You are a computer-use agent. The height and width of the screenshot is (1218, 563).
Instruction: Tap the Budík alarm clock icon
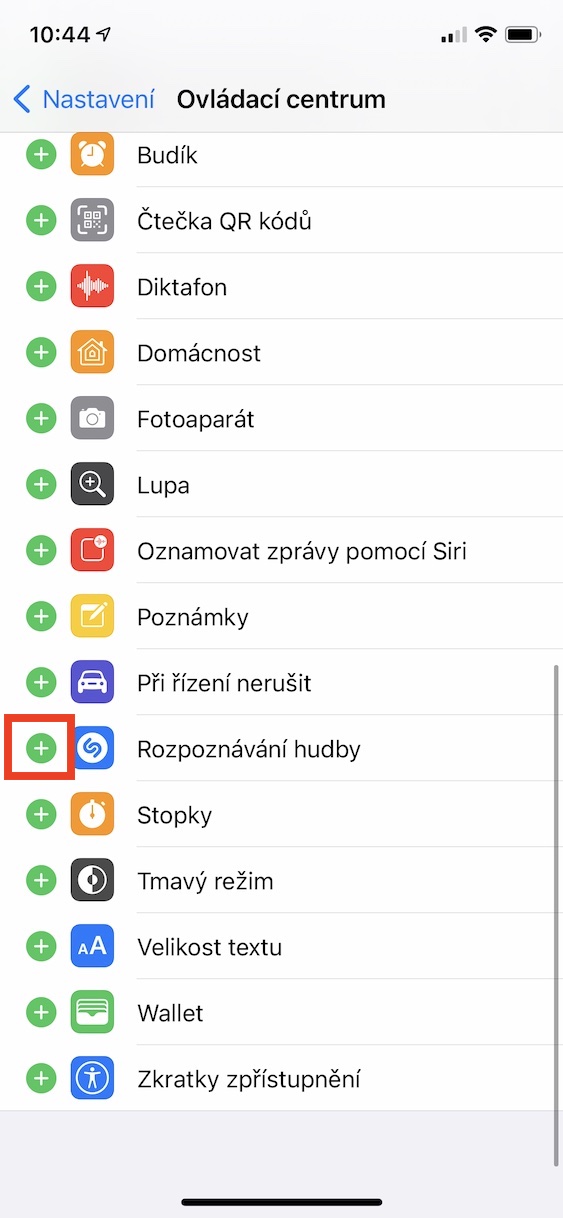coord(92,155)
